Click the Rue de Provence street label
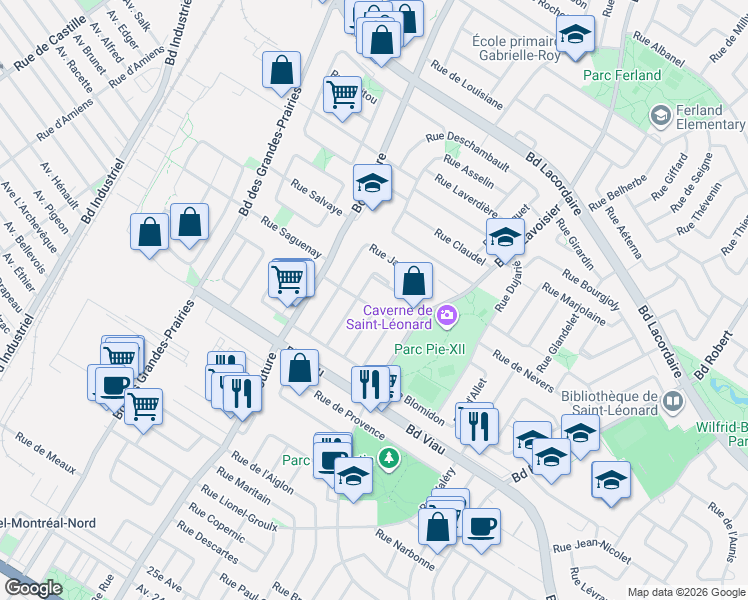 (350, 415)
